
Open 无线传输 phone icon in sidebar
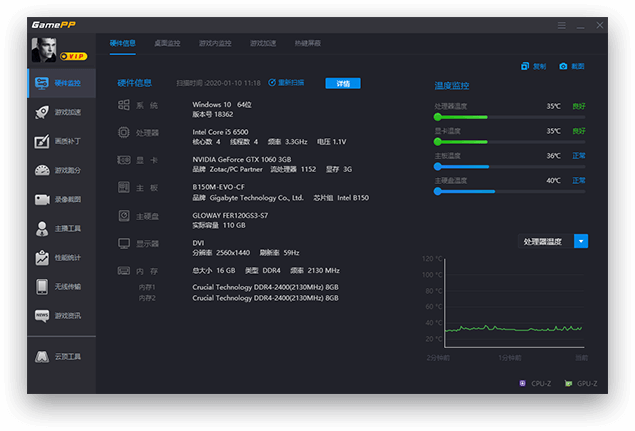click(x=61, y=286)
